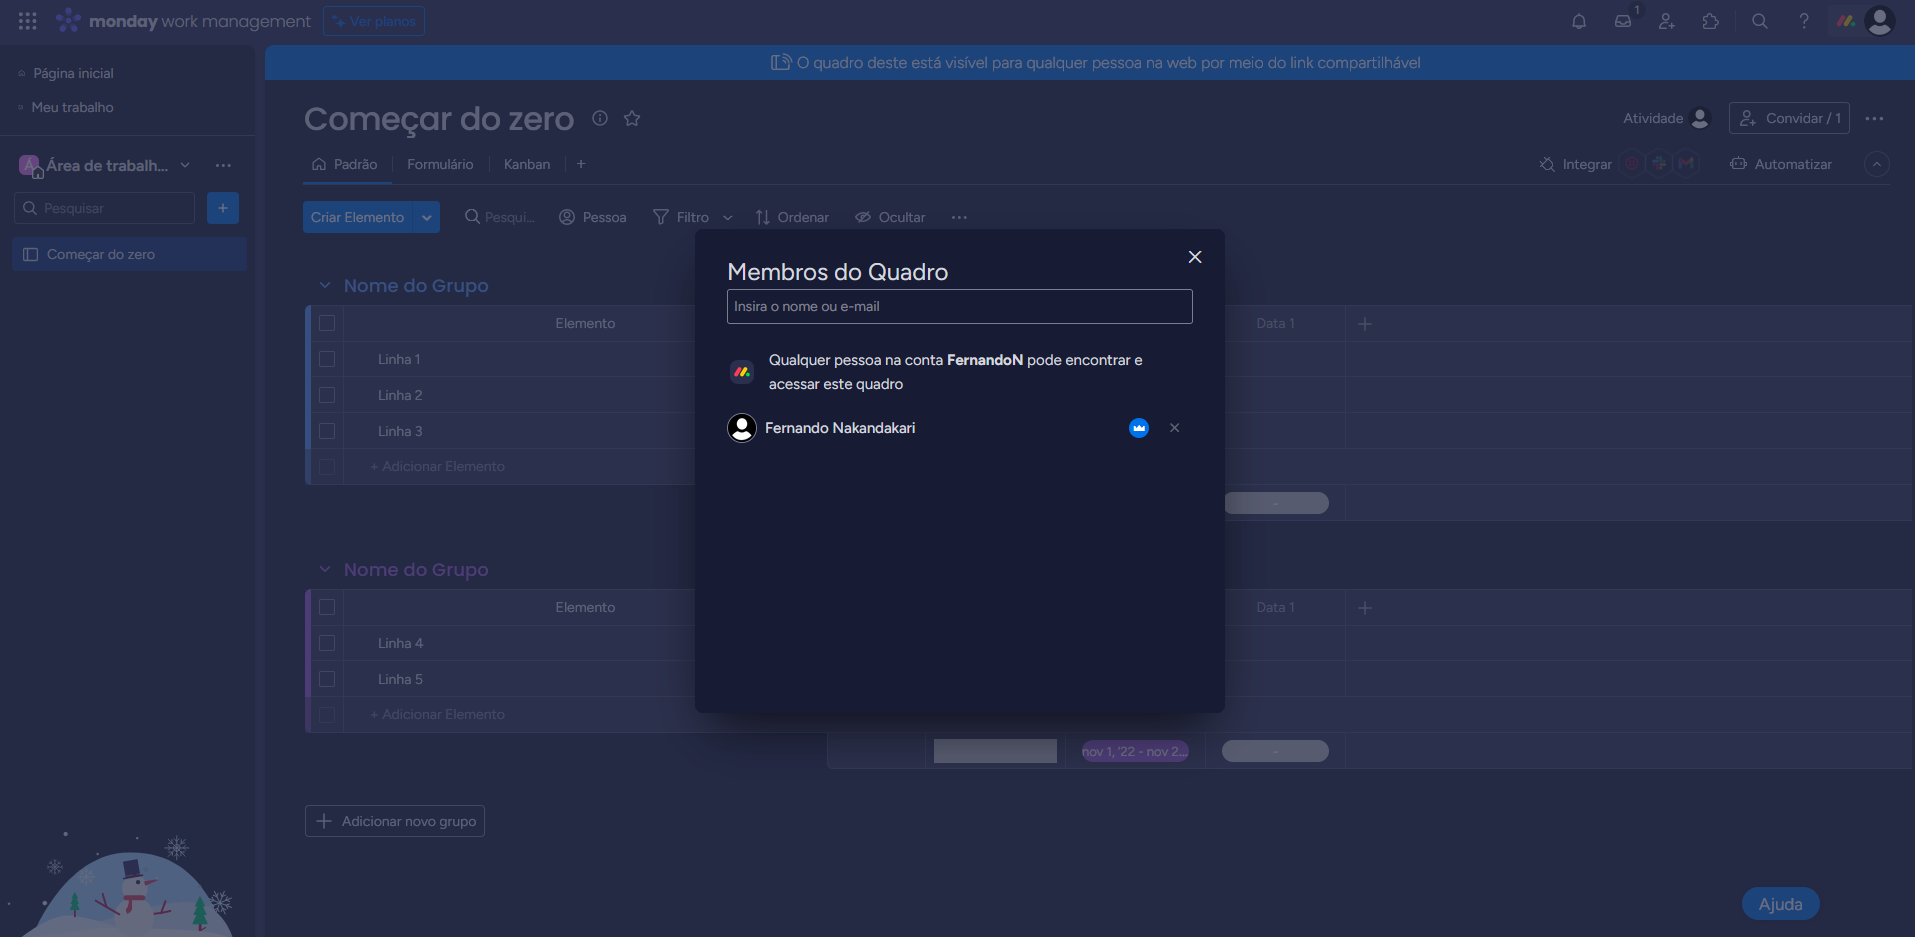Open the Atividade log
Image resolution: width=1915 pixels, height=937 pixels.
coord(1667,118)
